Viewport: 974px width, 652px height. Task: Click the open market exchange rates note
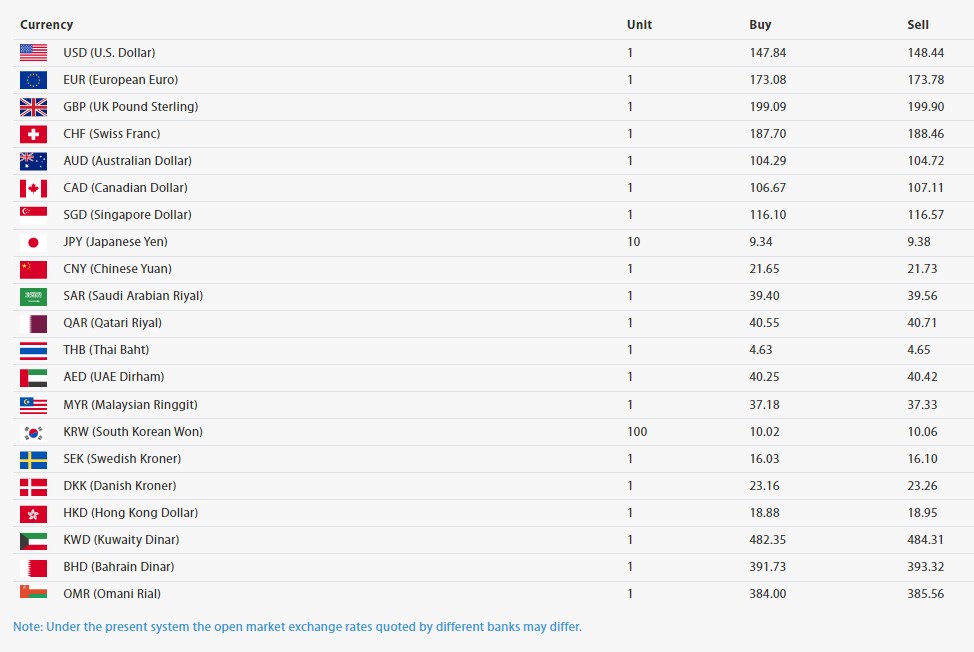pos(297,627)
